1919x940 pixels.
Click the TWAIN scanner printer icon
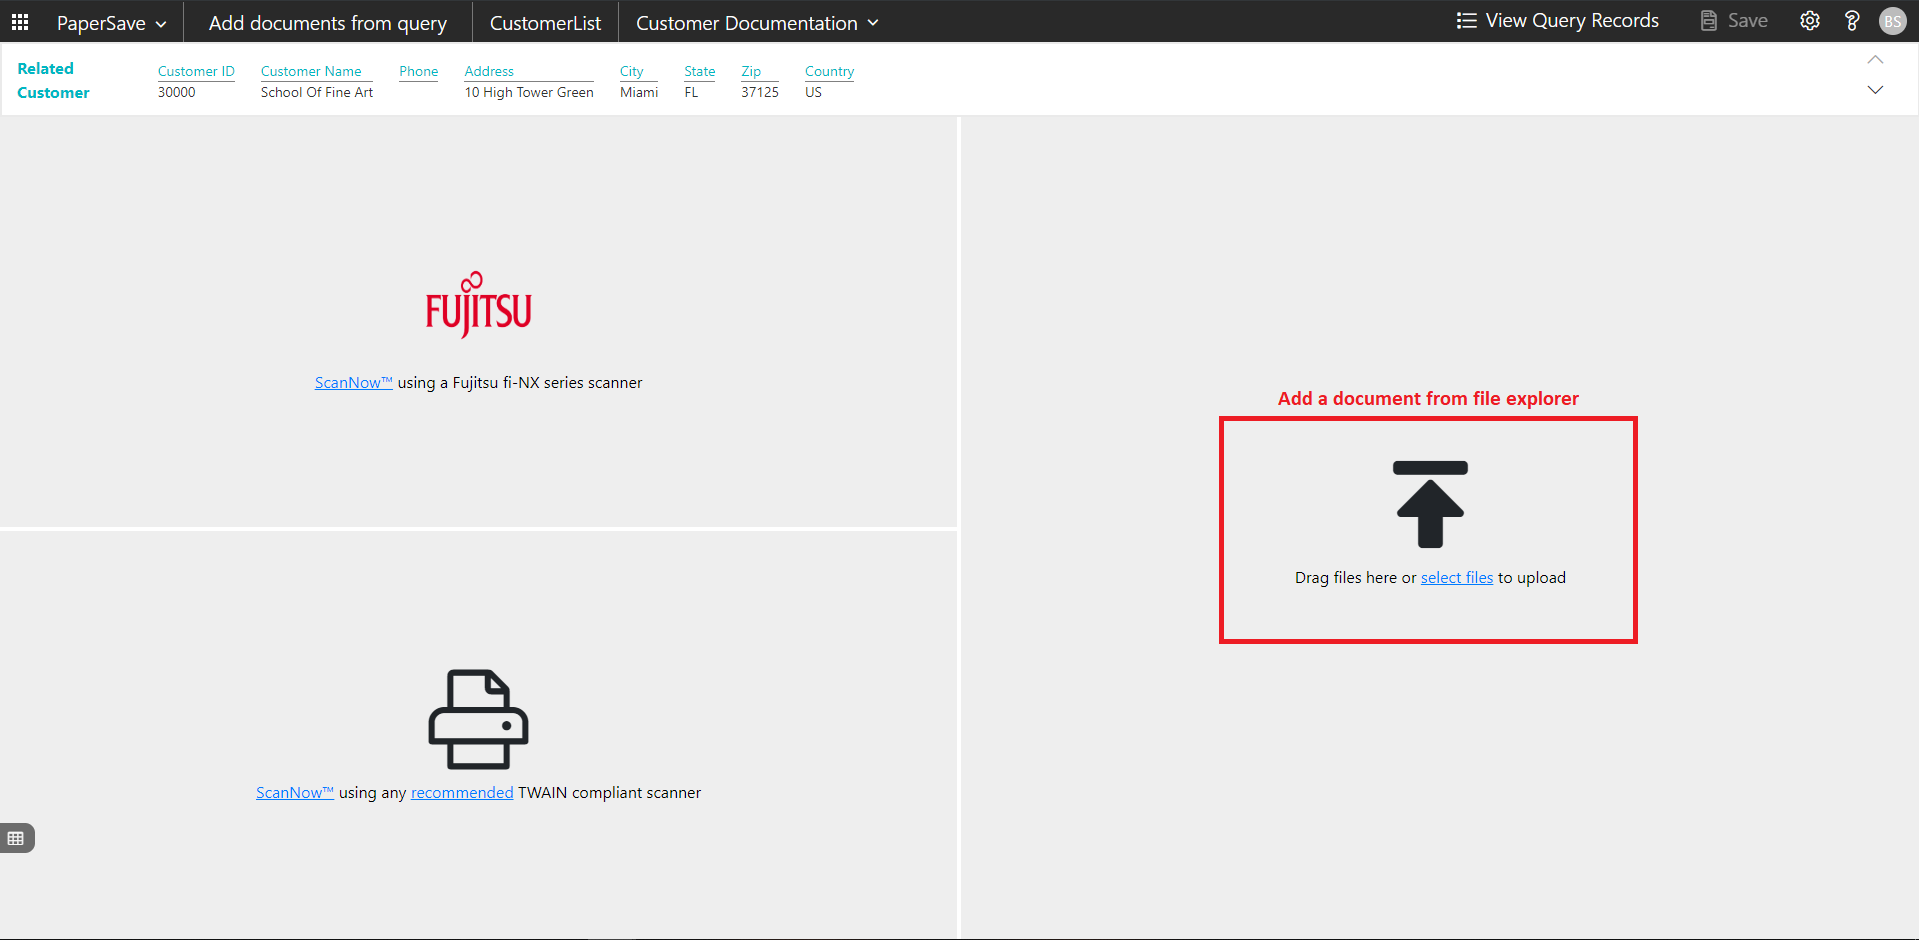coord(478,719)
